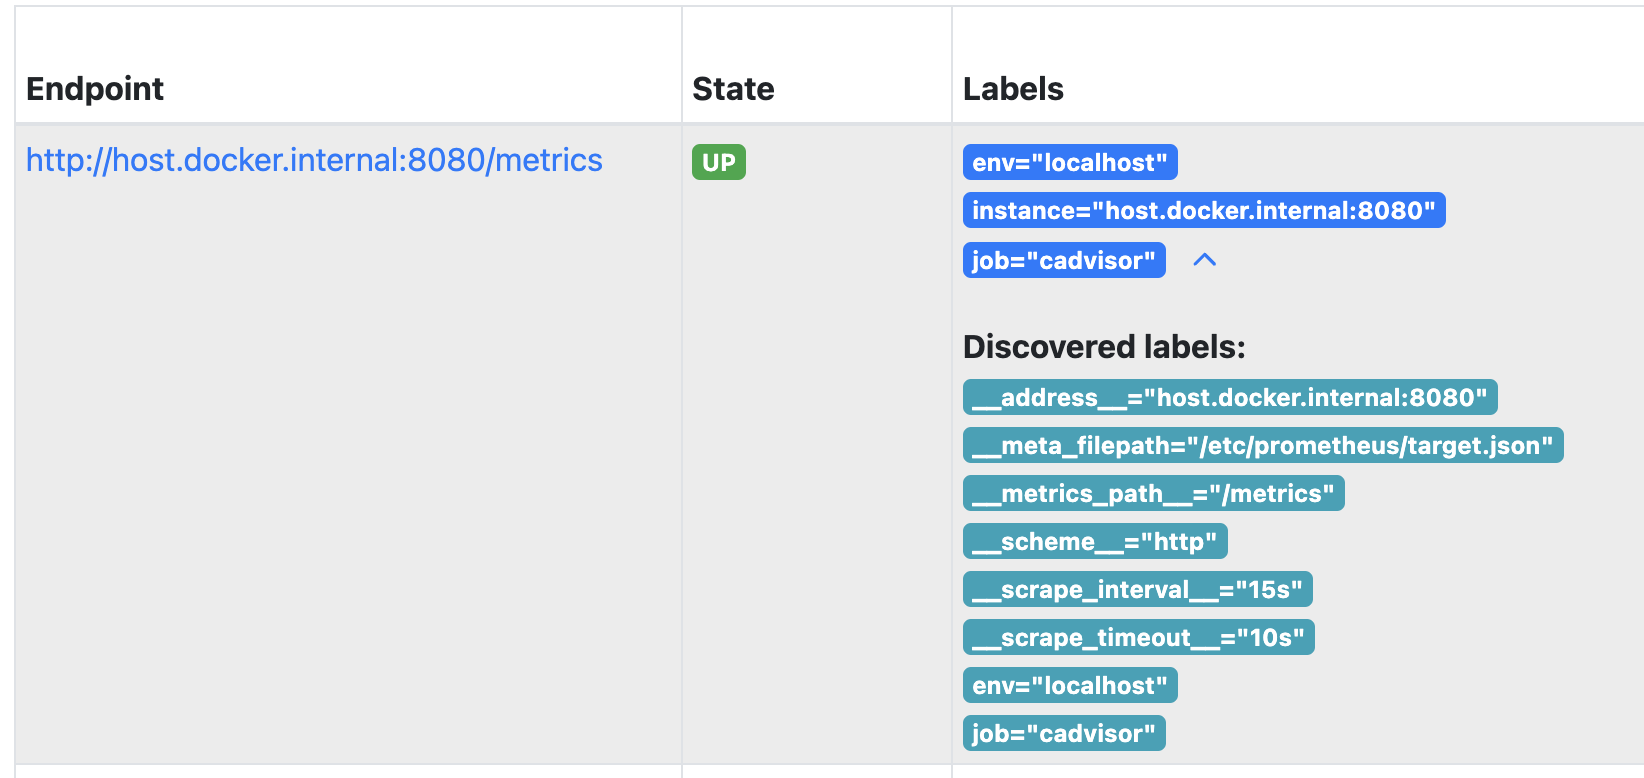
Task: Select the __scrape_interval__="15s" label
Action: point(1138,589)
